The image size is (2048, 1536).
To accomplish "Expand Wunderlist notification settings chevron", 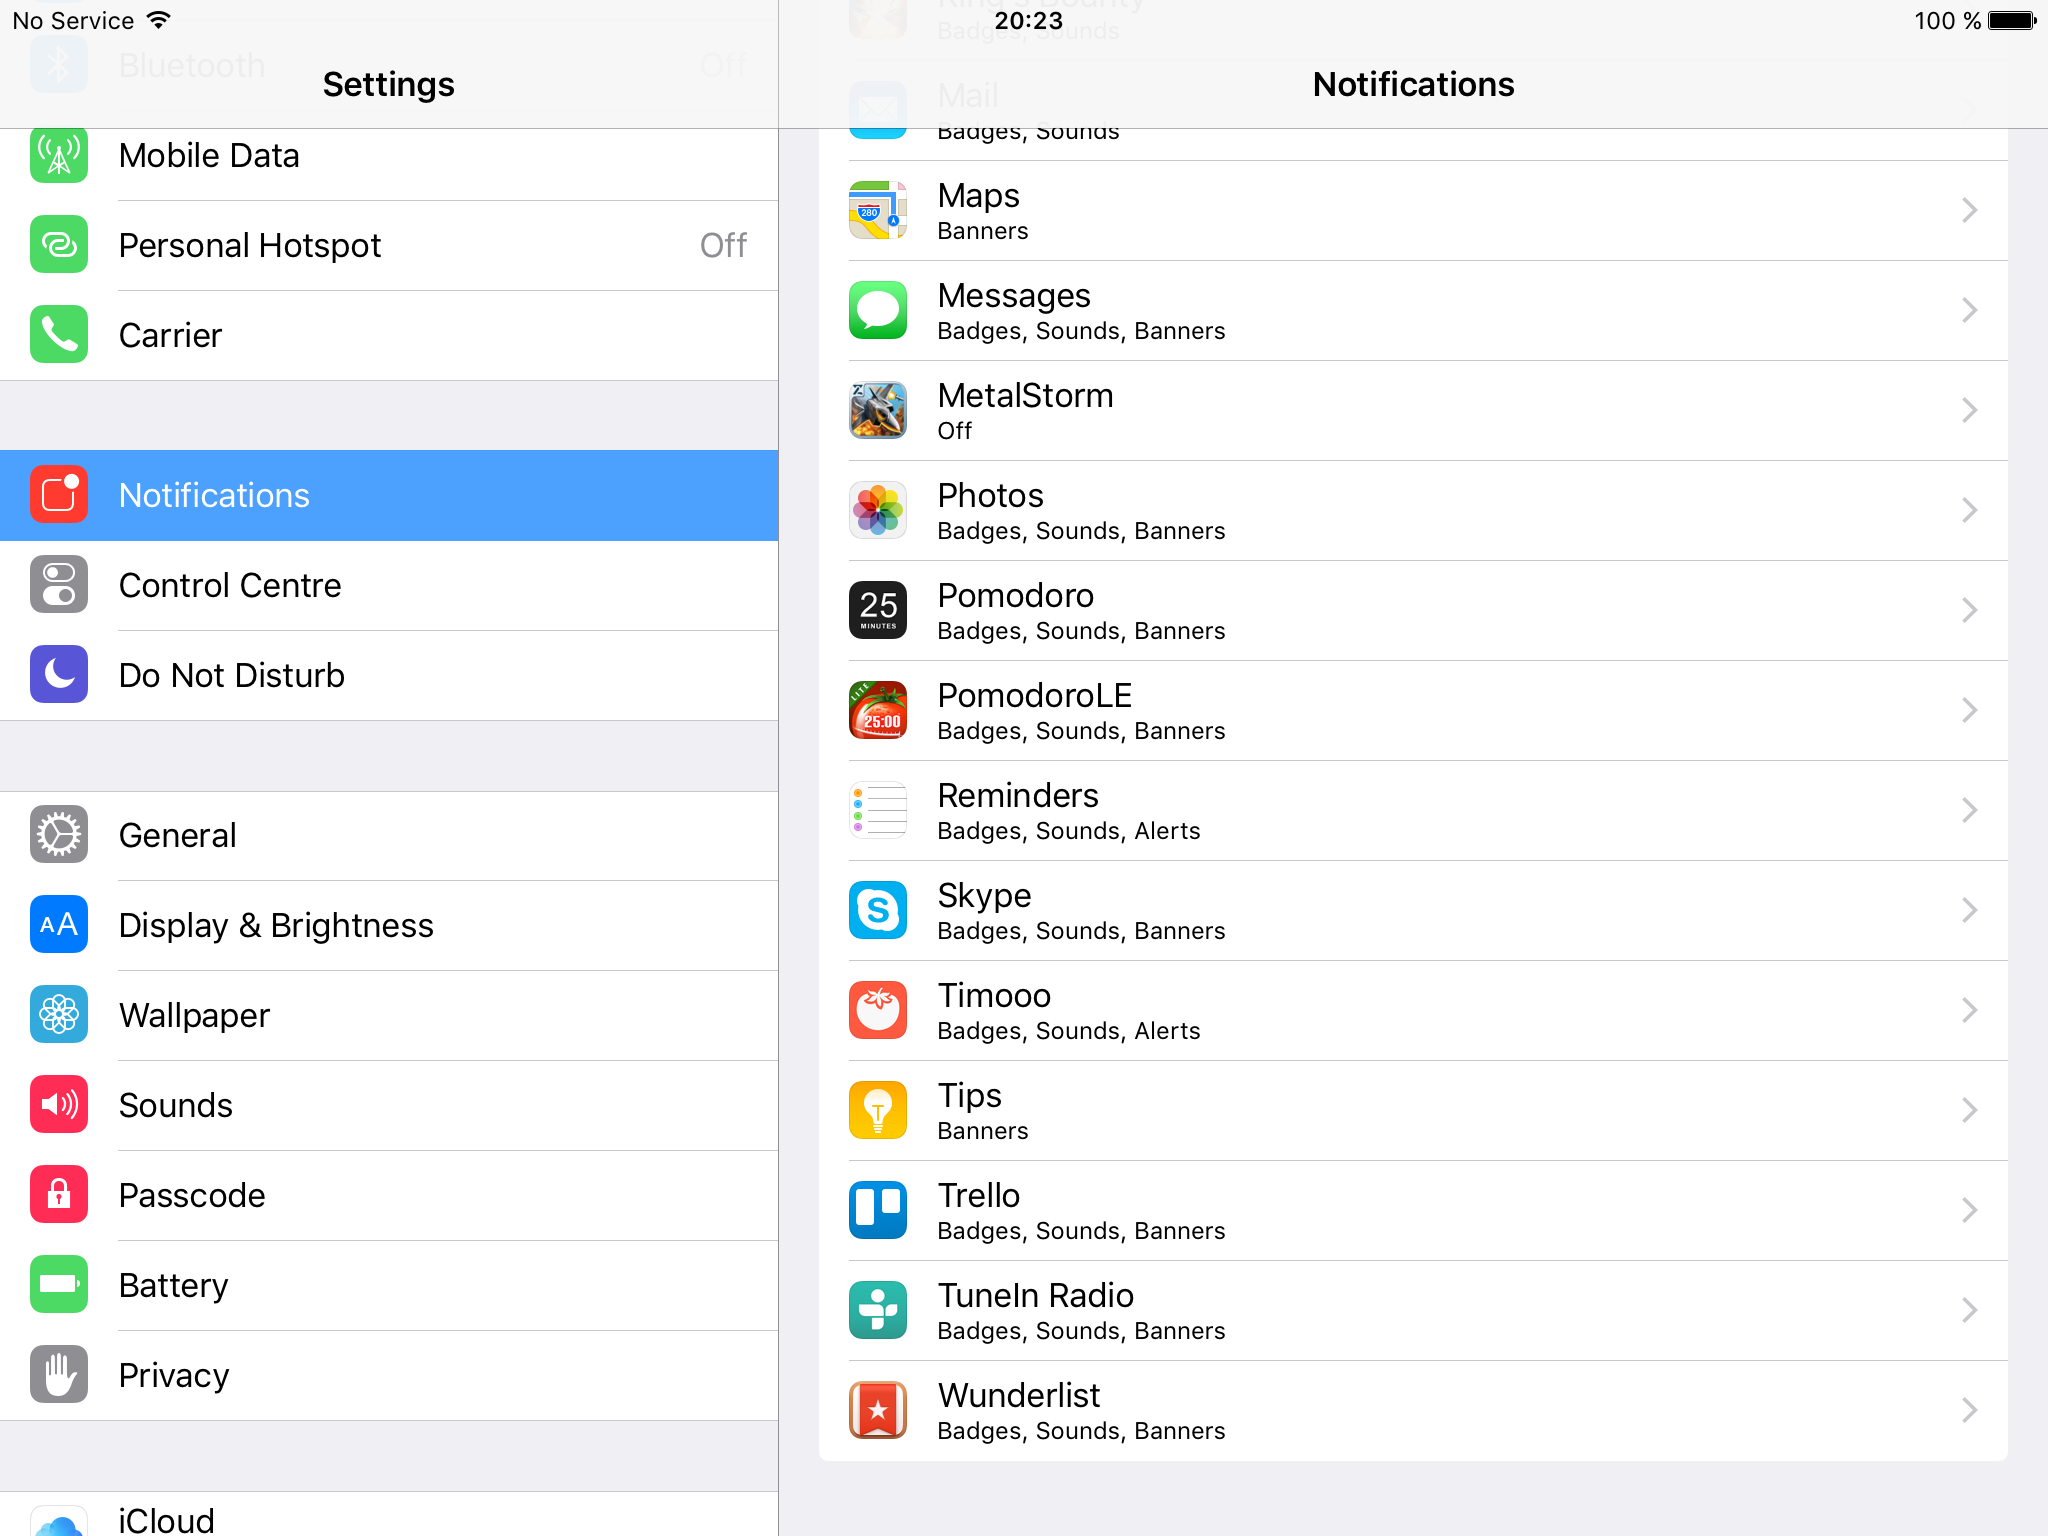I will [x=1969, y=1410].
